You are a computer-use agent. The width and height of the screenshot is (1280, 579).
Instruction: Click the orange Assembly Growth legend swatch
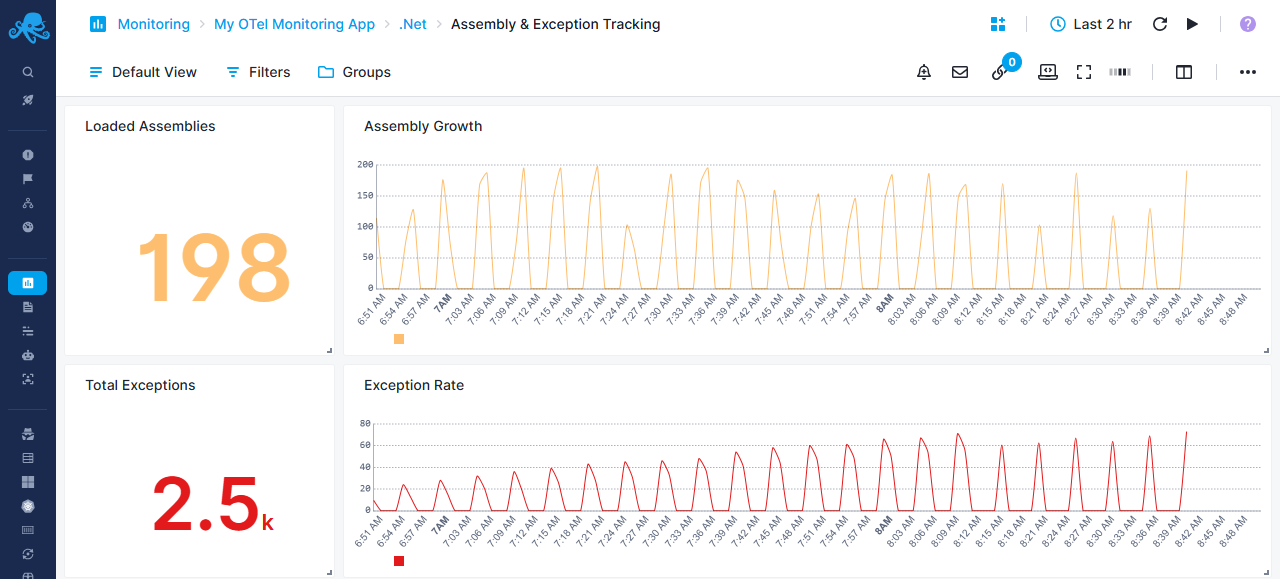click(399, 339)
